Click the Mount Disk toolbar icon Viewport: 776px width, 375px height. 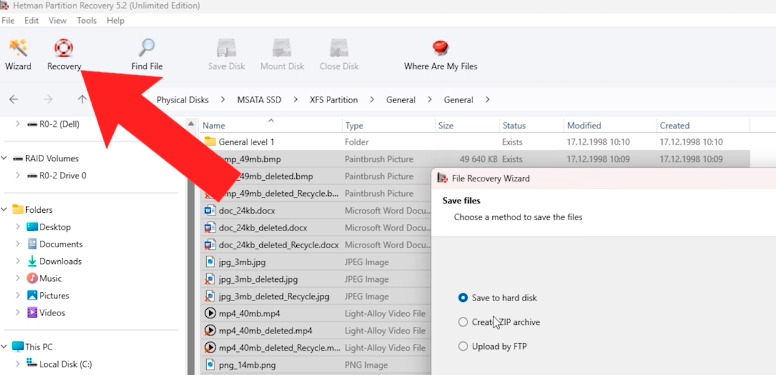click(282, 48)
